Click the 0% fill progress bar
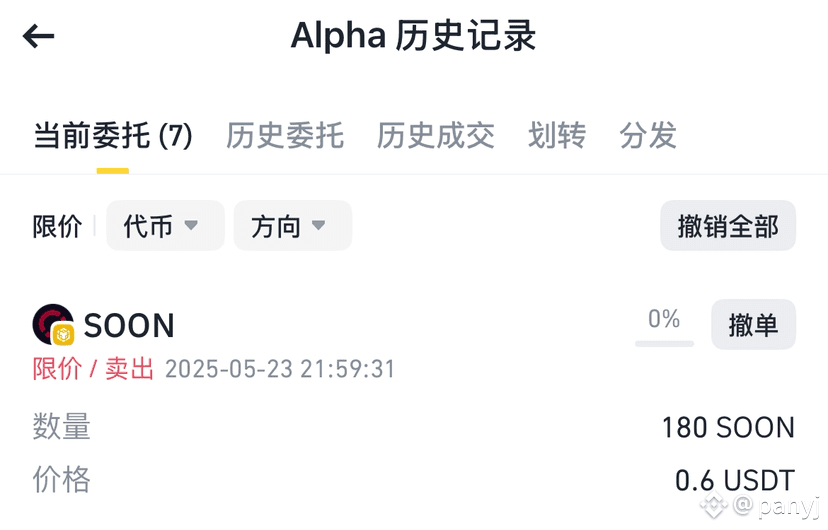Screen dimensions: 828x530 pos(664,343)
